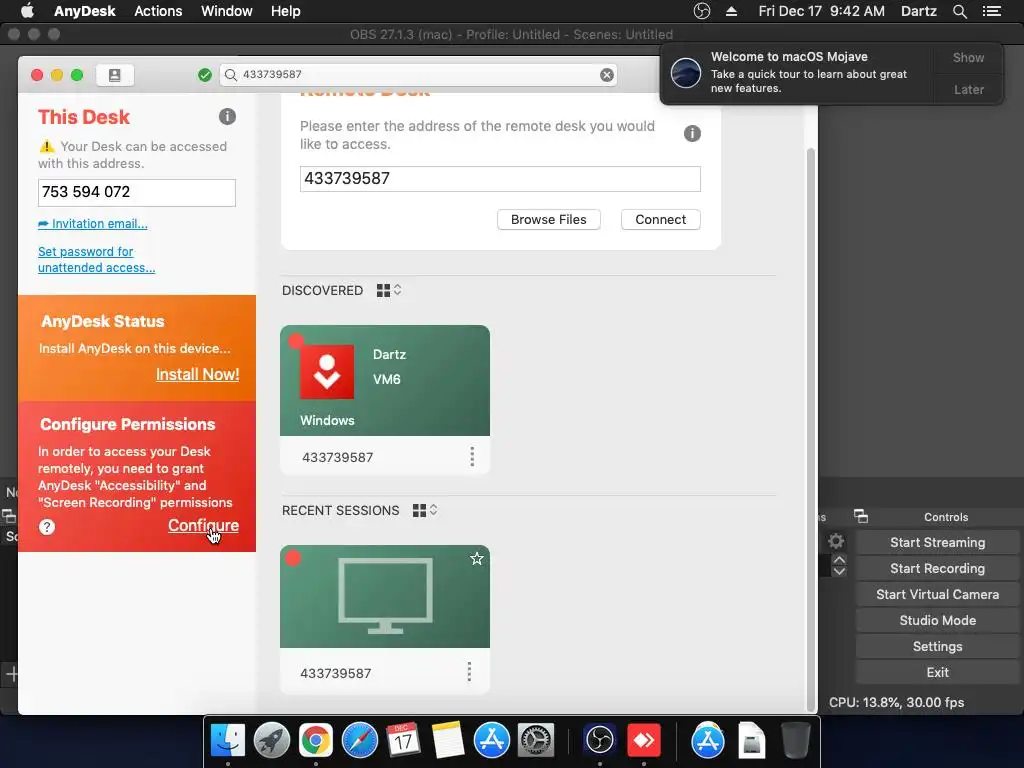1024x768 pixels.
Task: Favorite the recent session with the star
Action: [x=477, y=558]
